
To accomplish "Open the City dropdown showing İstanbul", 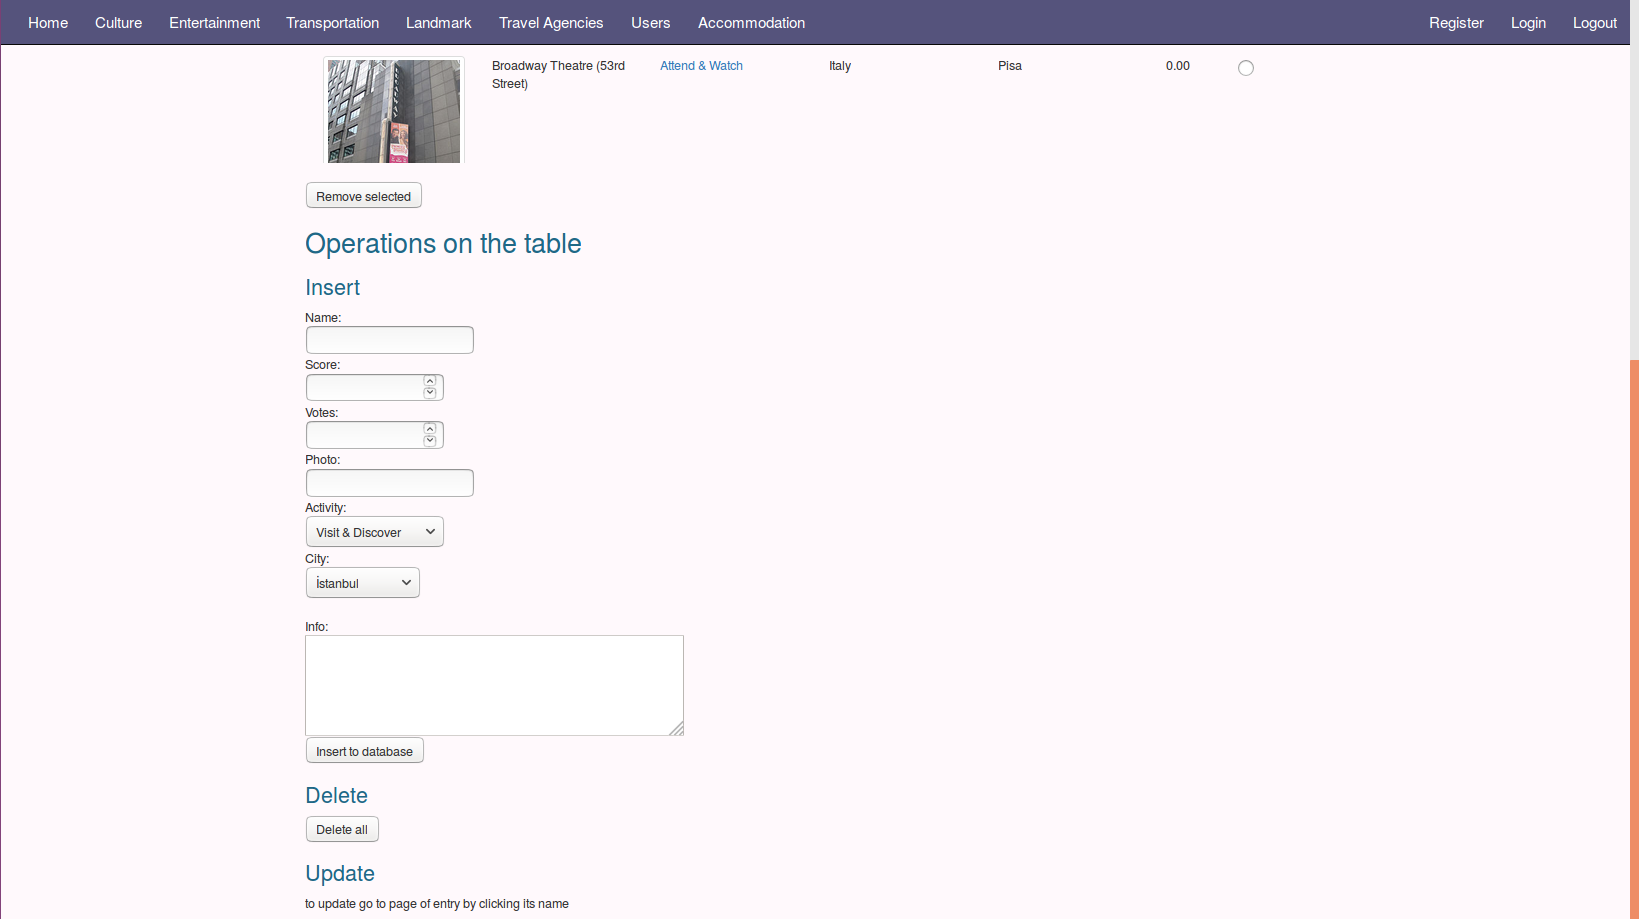I will coord(362,583).
